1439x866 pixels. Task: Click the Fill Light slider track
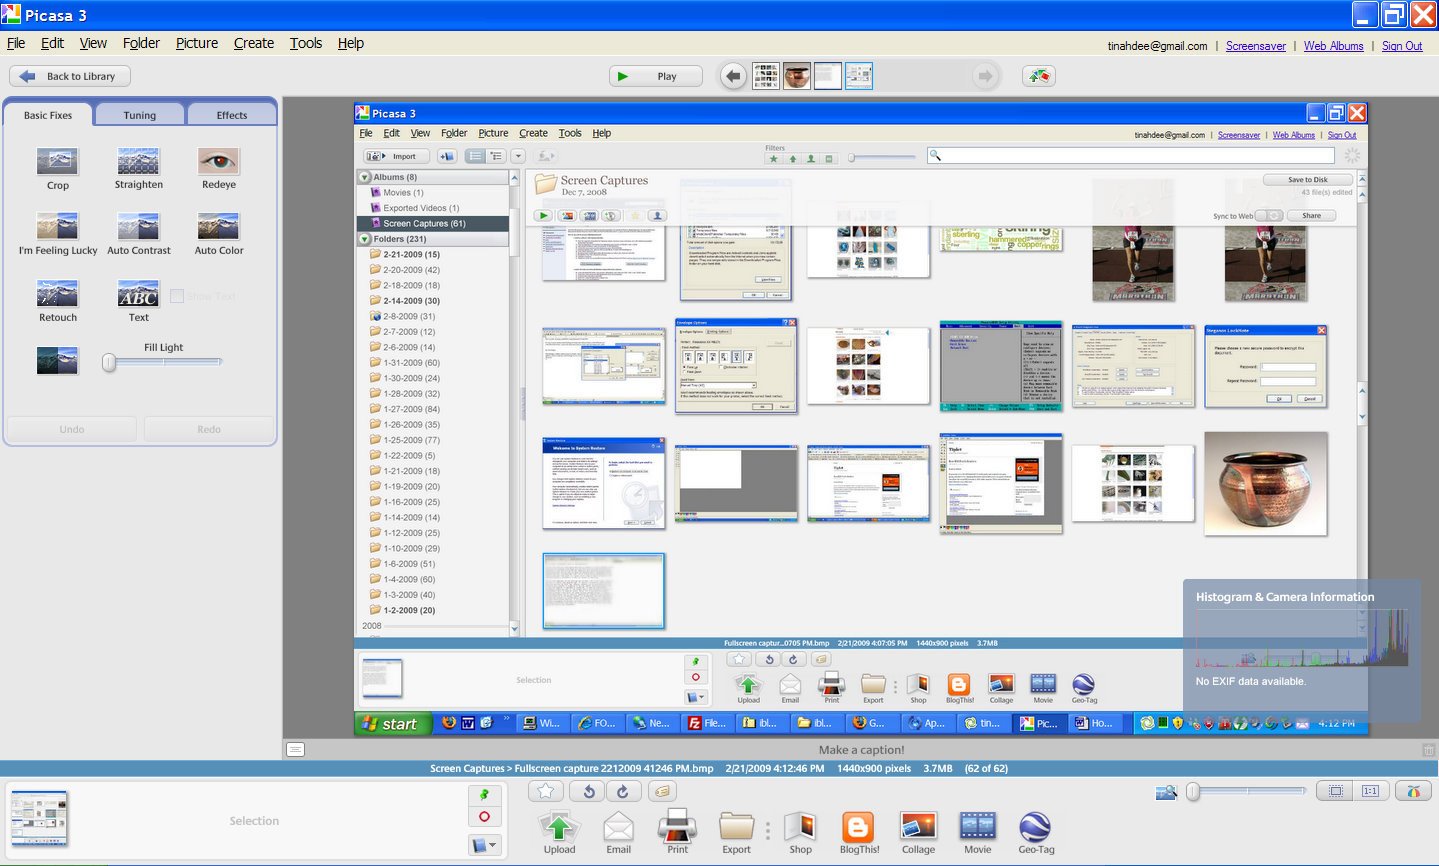165,362
